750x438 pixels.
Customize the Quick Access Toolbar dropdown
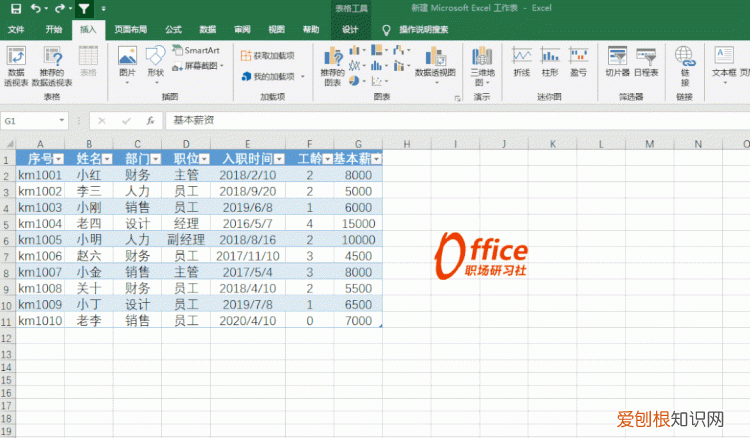[x=103, y=9]
